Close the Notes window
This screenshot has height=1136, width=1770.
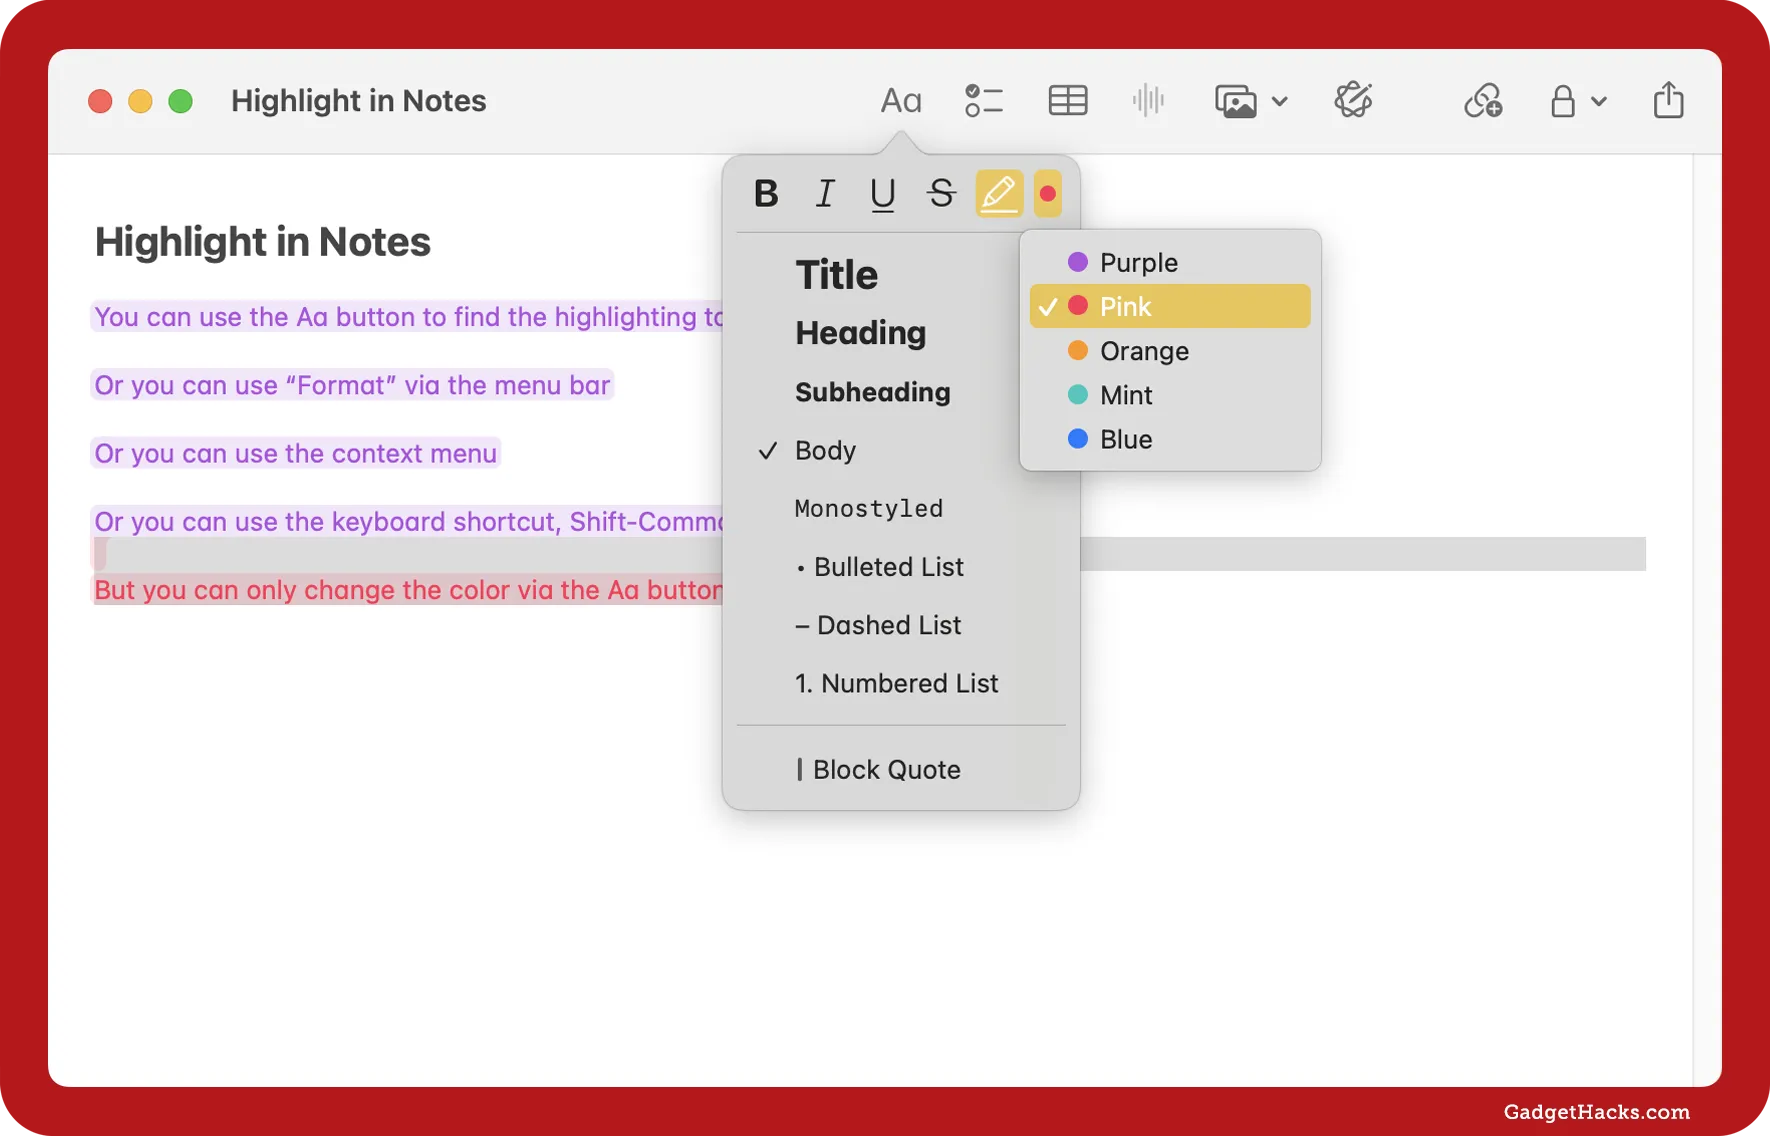click(100, 101)
